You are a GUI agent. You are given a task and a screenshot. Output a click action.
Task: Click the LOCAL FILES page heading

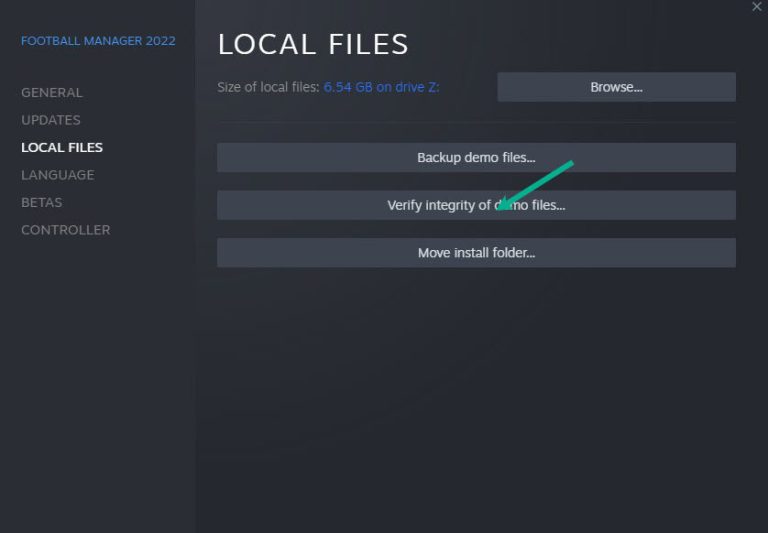[313, 44]
